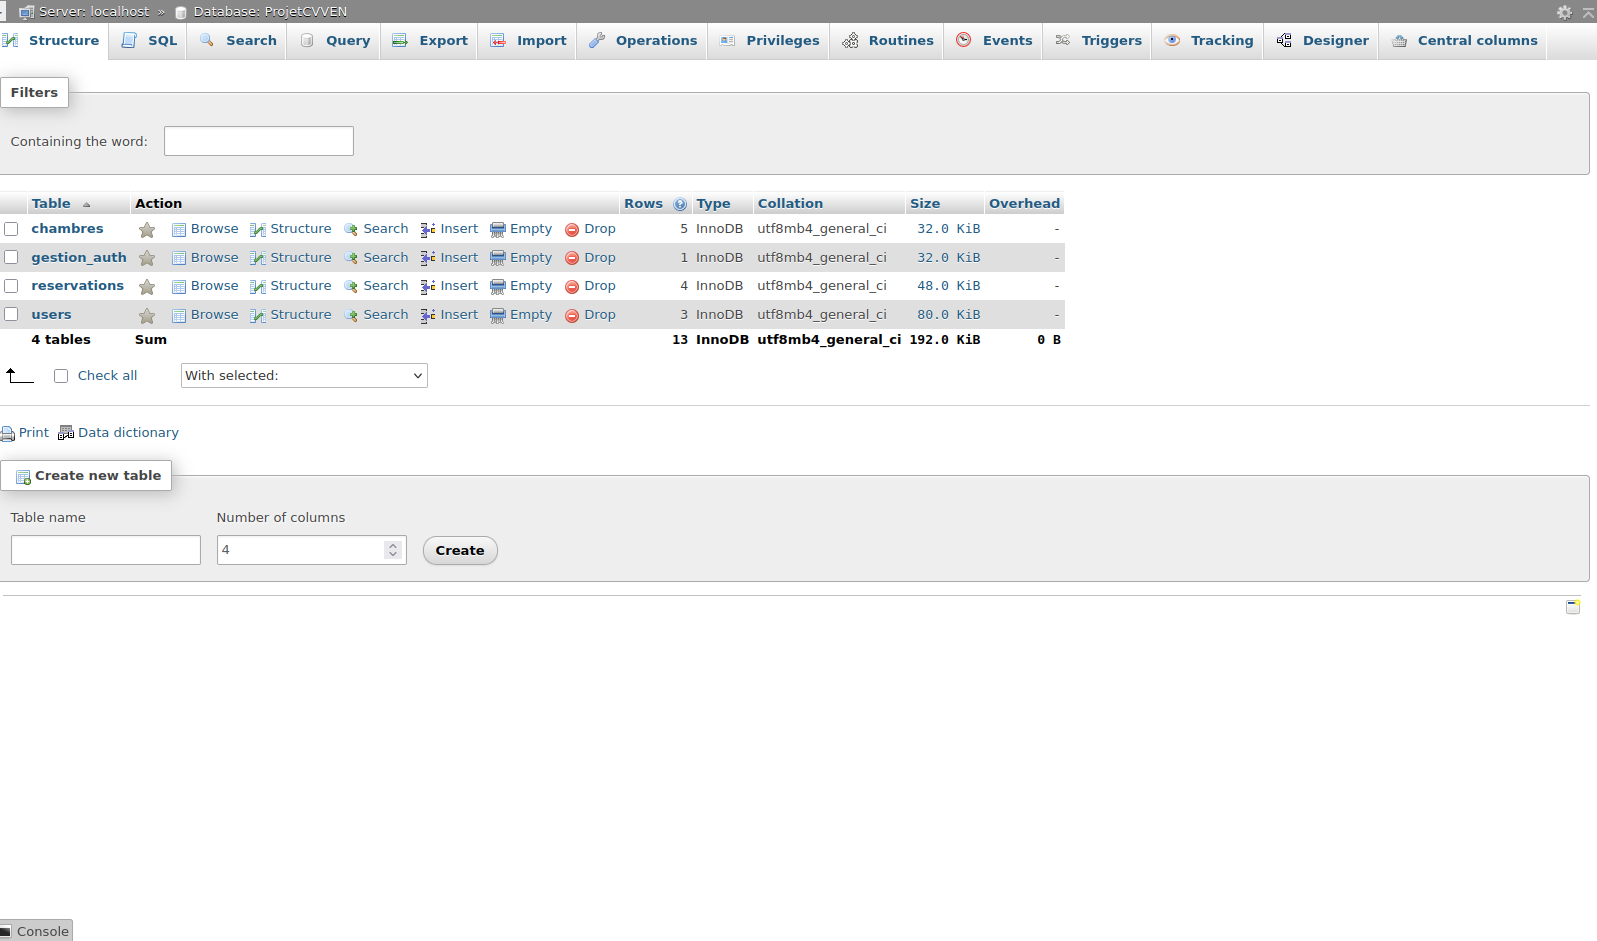
Task: Click Empty link text for reservations table
Action: pyautogui.click(x=531, y=286)
